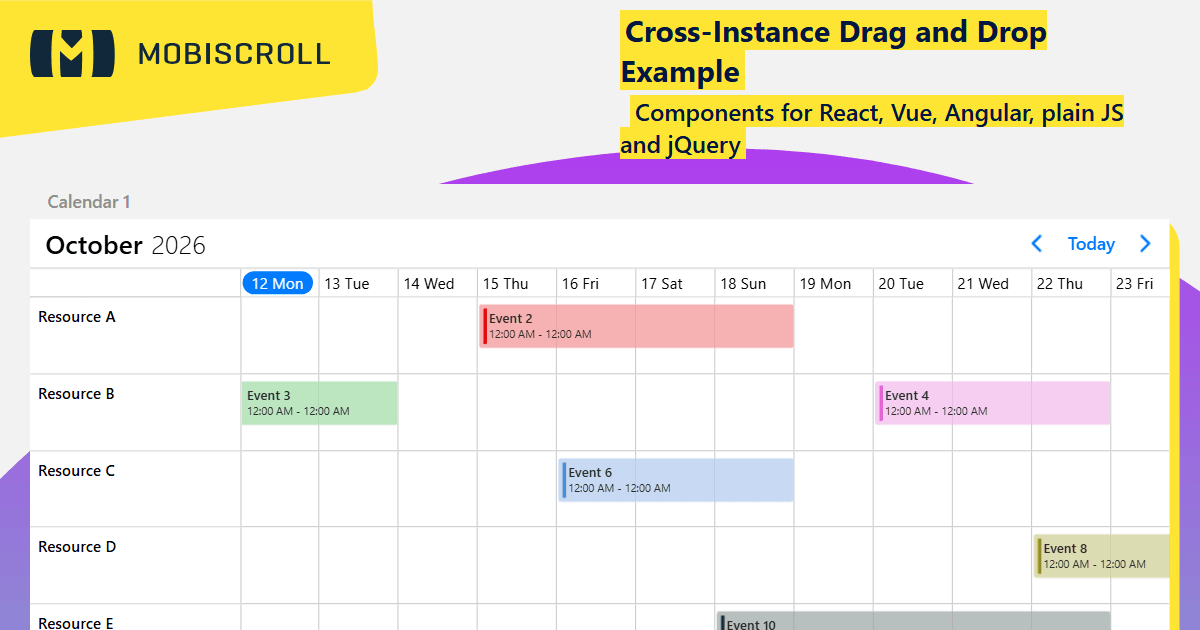
Task: Select the 22 Thu day header
Action: (1060, 284)
